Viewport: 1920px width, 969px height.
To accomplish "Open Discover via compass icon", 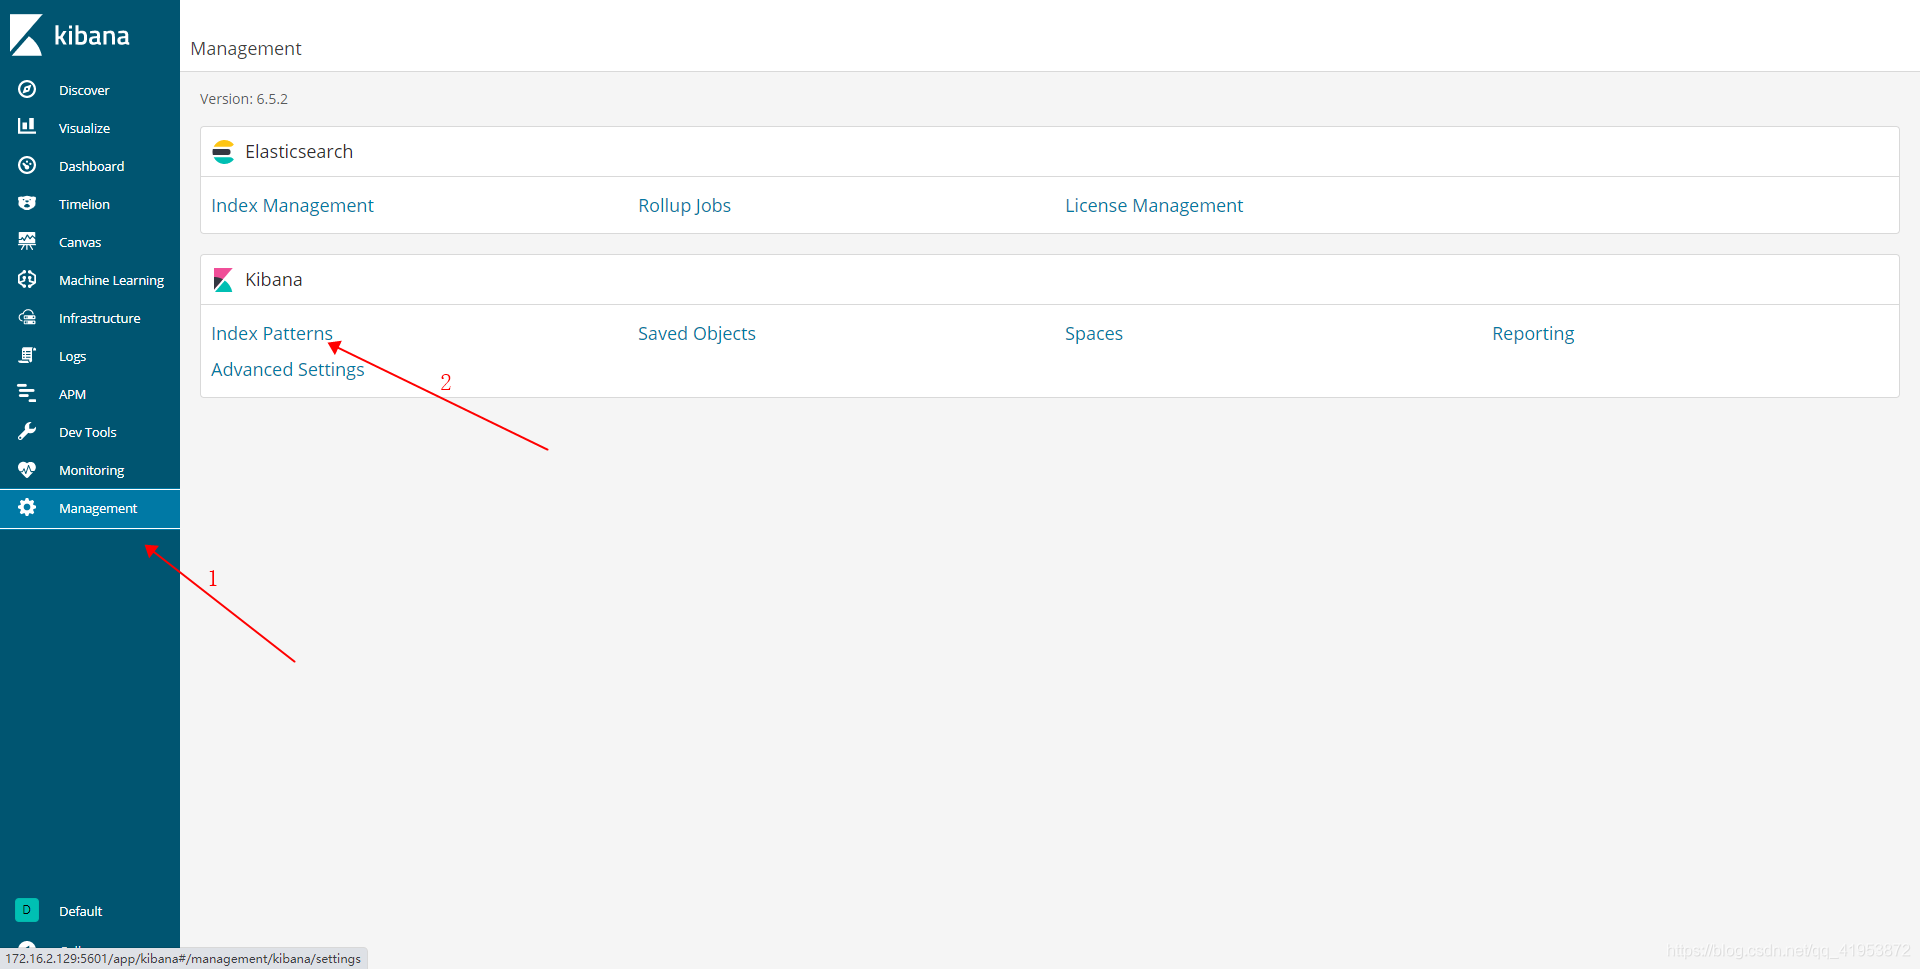I will 27,89.
